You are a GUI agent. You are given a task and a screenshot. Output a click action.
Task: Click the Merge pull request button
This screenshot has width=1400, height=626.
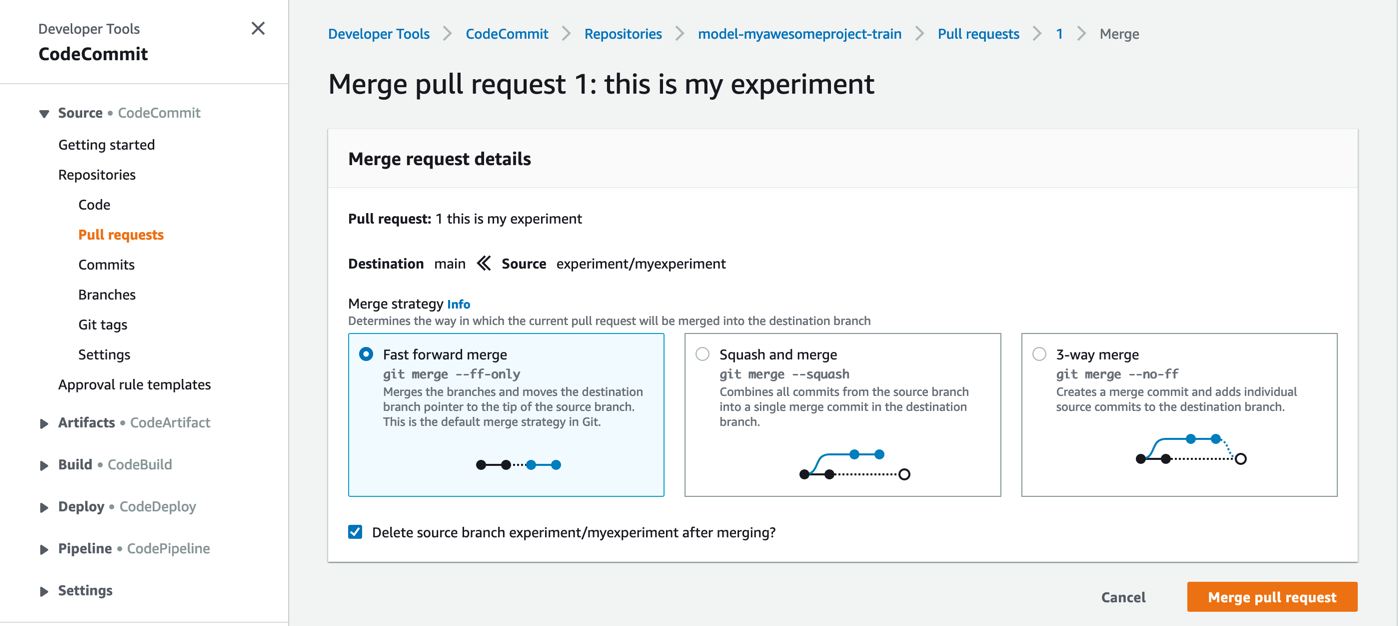1272,597
